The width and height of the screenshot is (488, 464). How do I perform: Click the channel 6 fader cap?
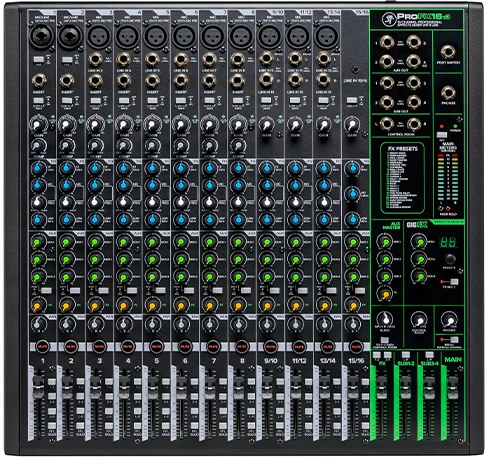tap(181, 387)
